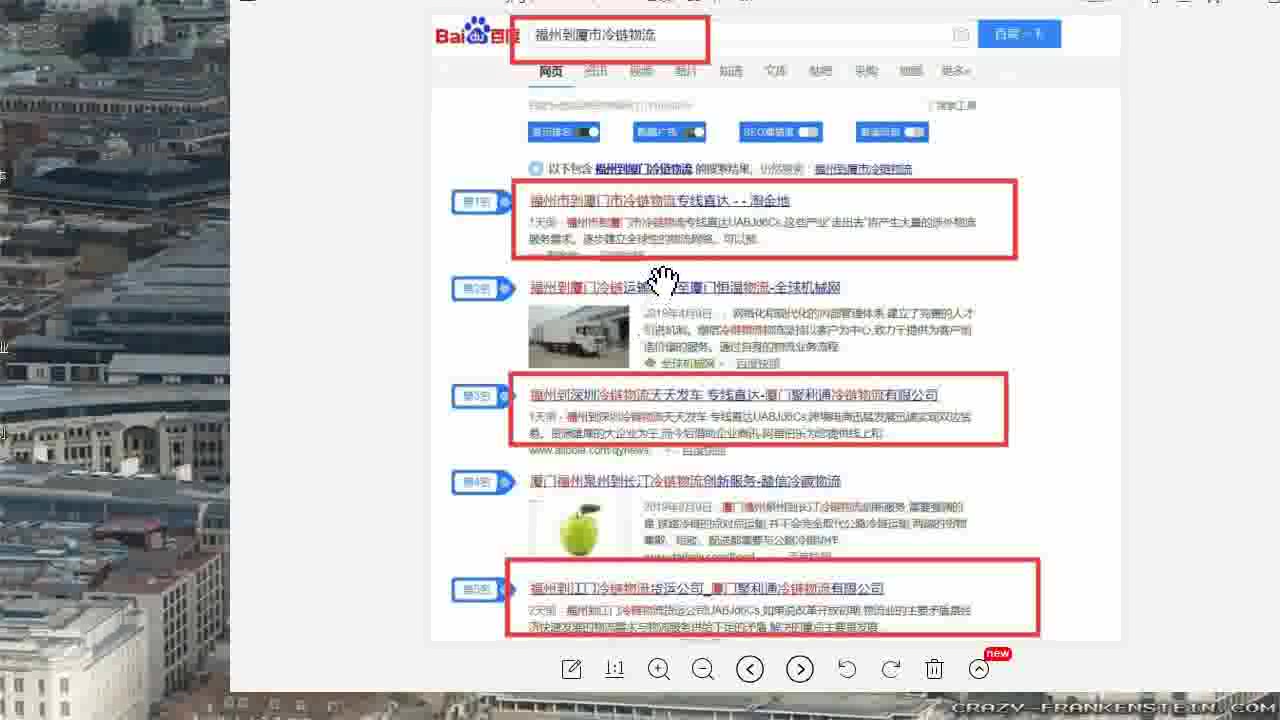Go to the next image with the right arrow
Screen dimensions: 1280x720
799,669
